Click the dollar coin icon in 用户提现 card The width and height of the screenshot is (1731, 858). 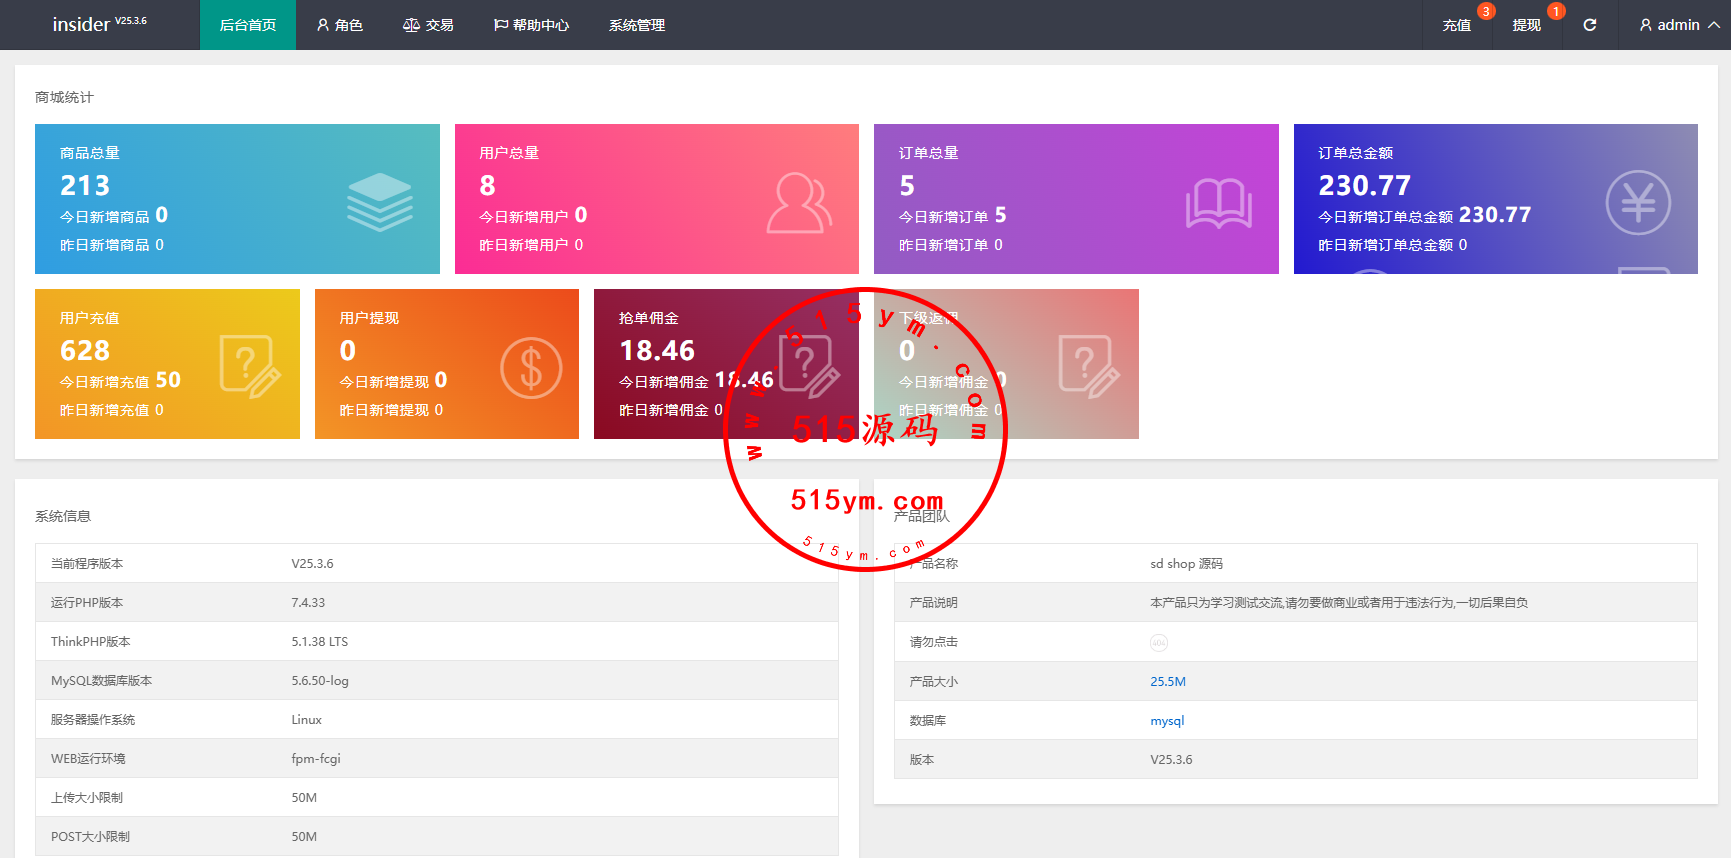[x=530, y=368]
